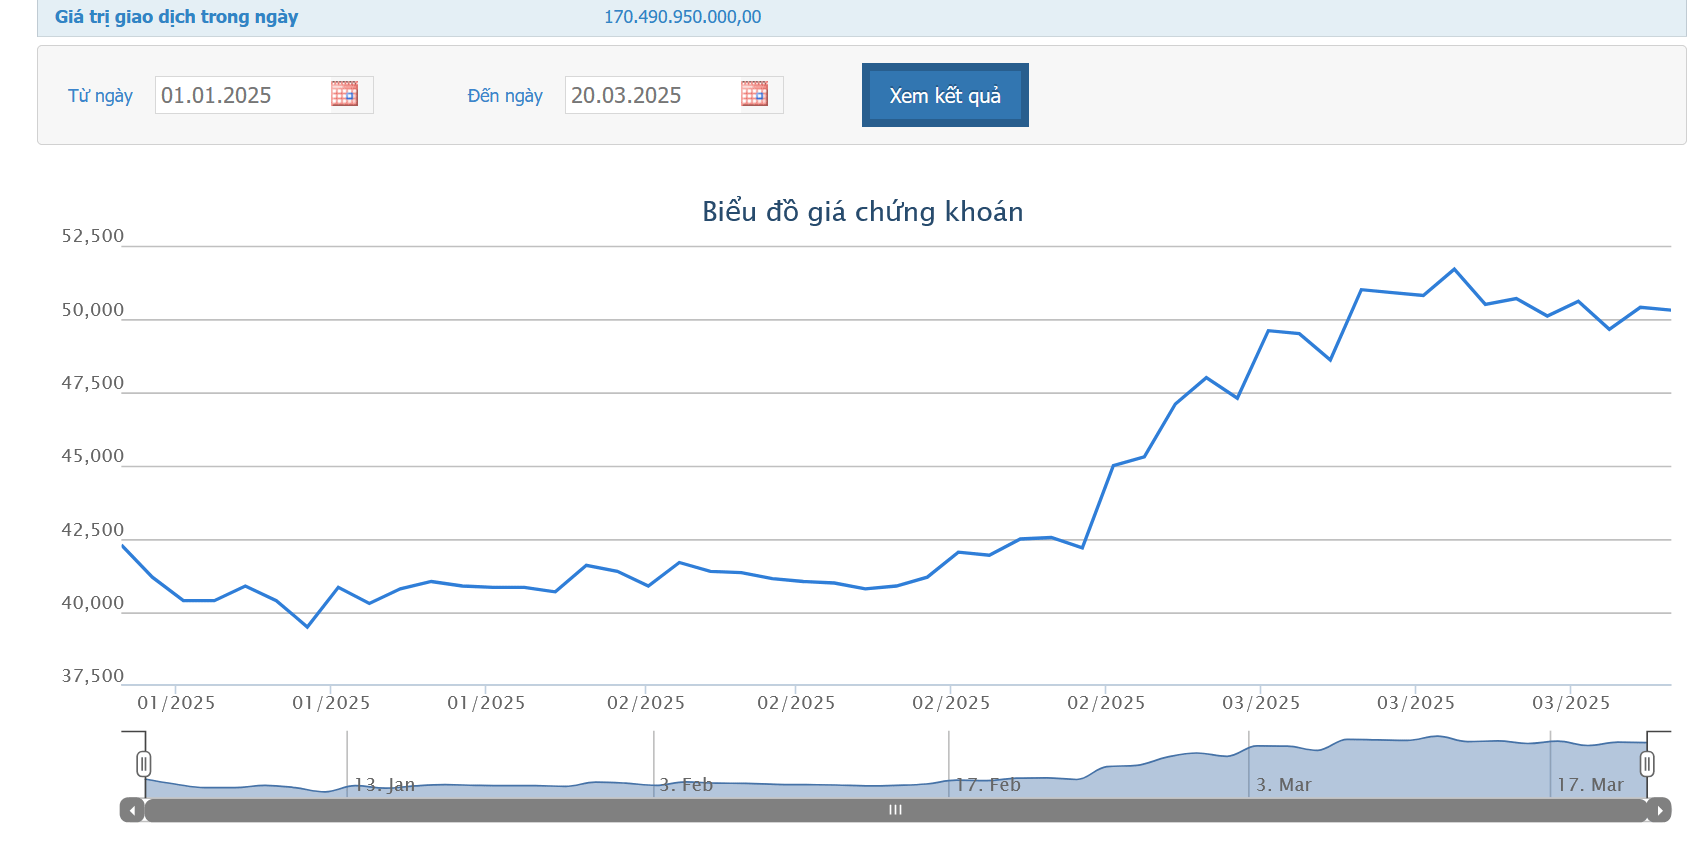Open the calendar picker for Đến ngày
Screen dimensions: 1692x848
click(754, 94)
